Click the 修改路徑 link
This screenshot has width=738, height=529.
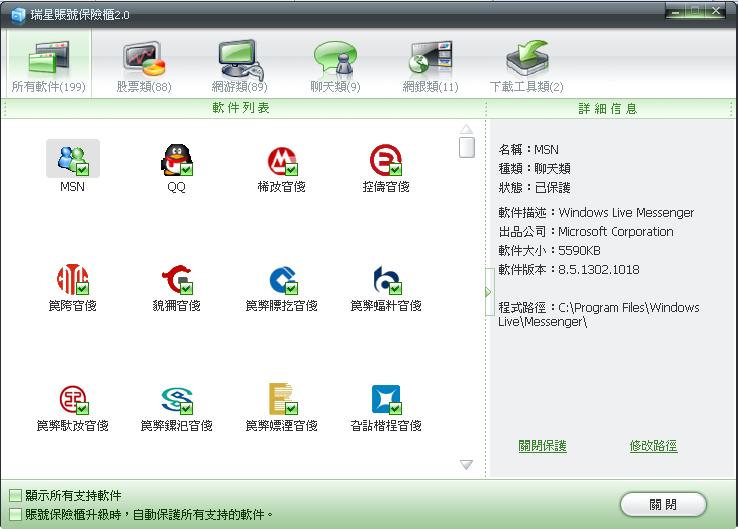pyautogui.click(x=653, y=446)
